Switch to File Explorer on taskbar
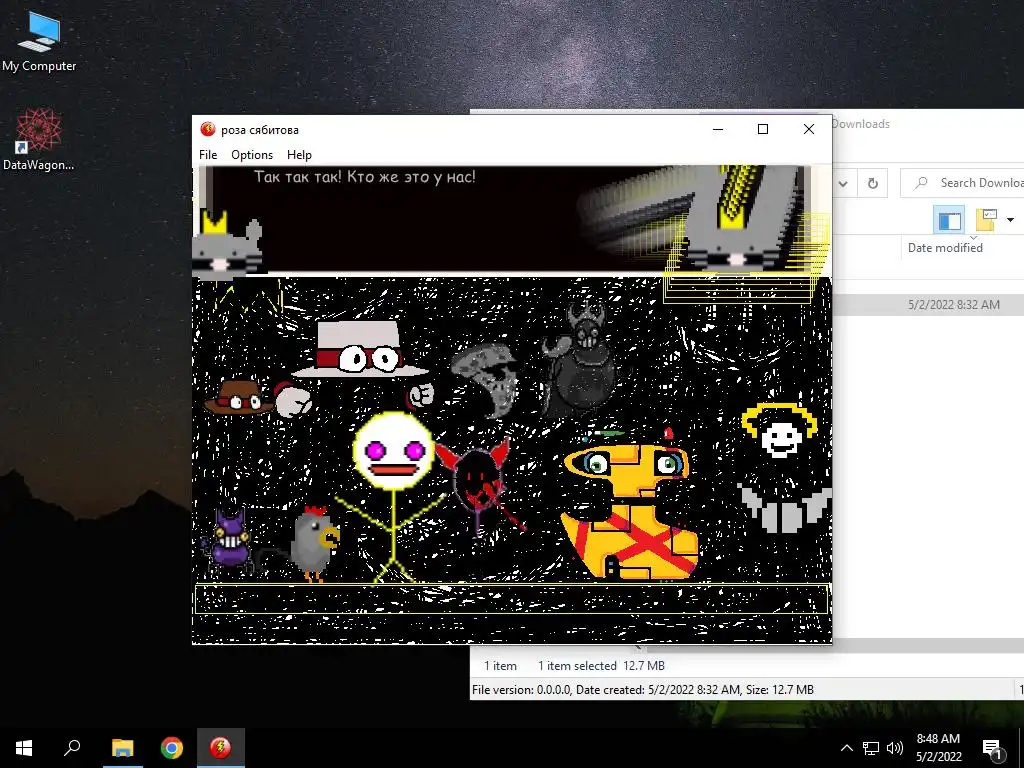1024x768 pixels. coord(122,748)
